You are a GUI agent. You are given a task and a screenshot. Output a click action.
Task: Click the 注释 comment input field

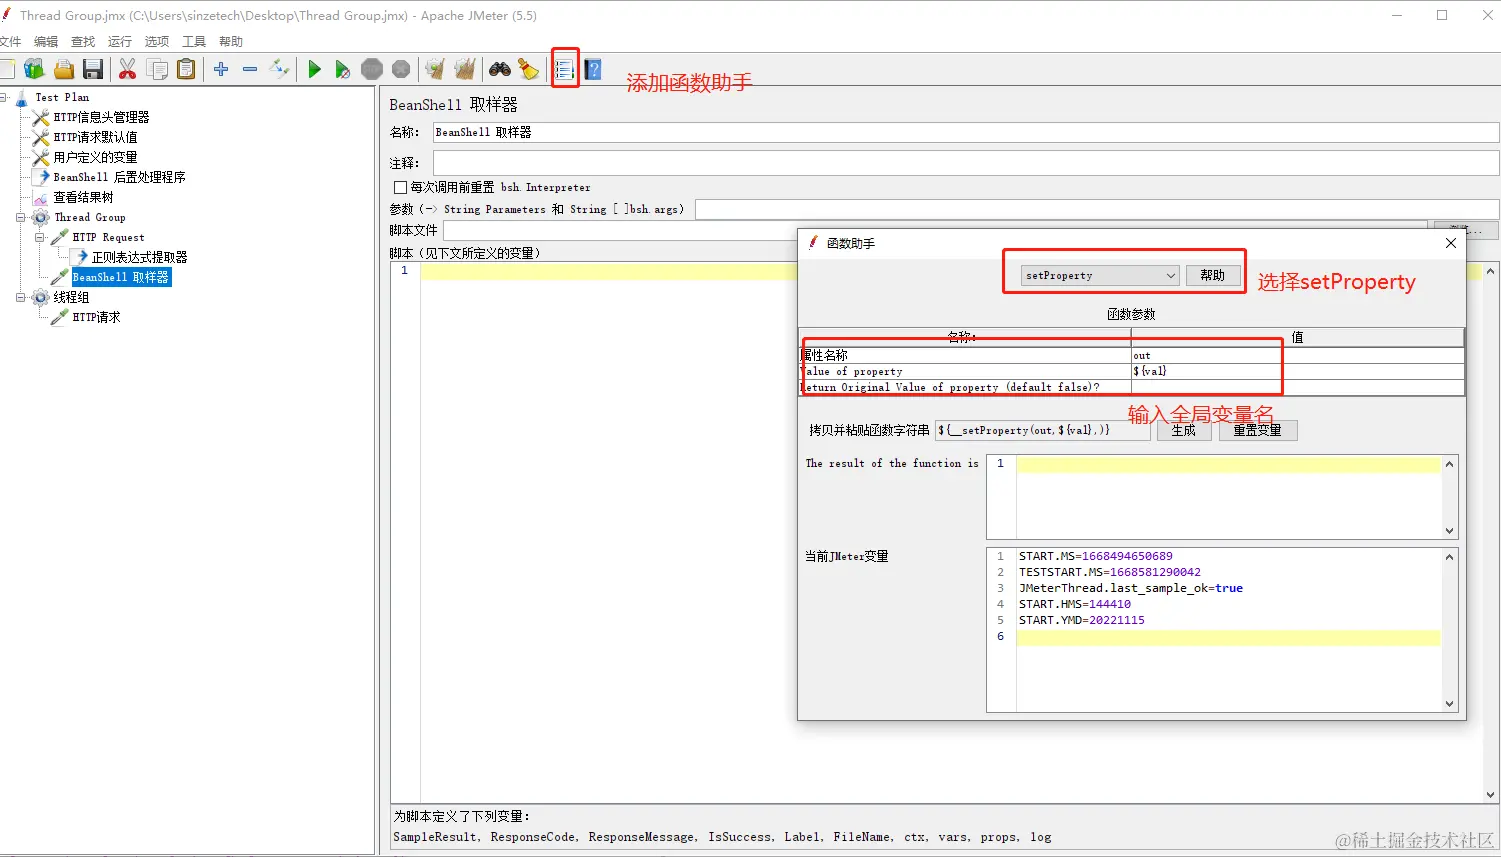(x=965, y=162)
